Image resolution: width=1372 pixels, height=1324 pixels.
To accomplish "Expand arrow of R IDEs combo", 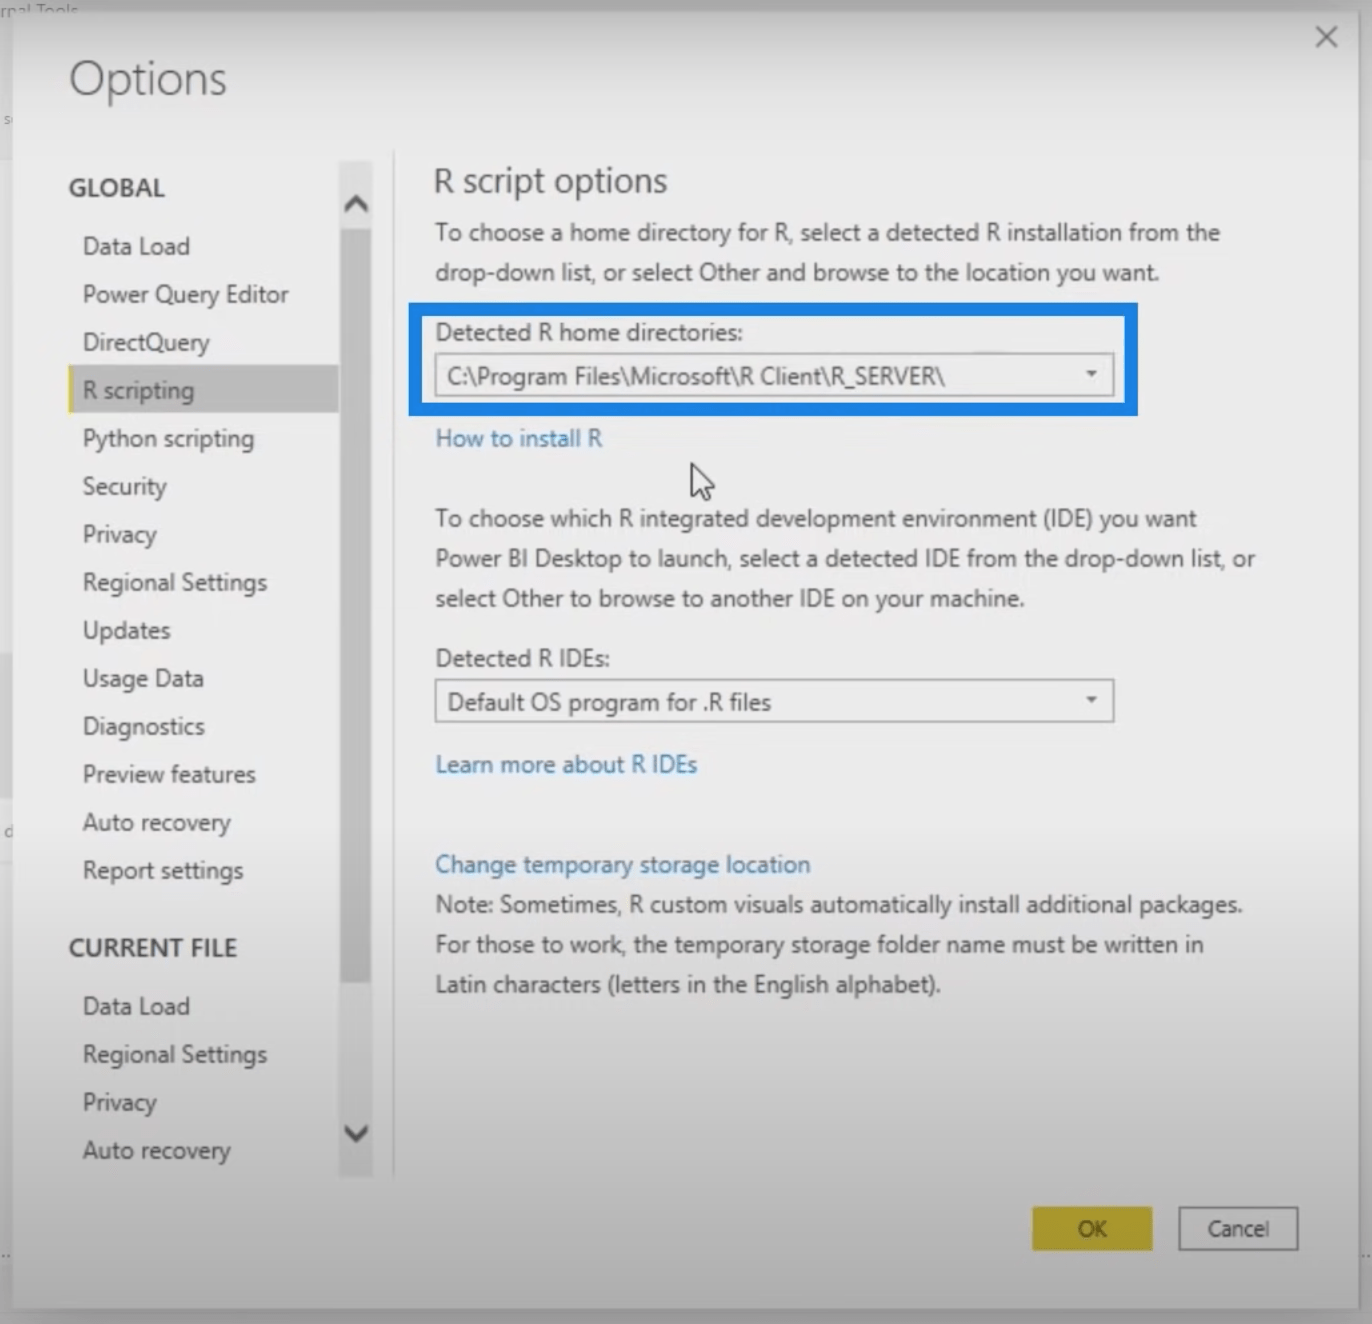I will point(1091,700).
